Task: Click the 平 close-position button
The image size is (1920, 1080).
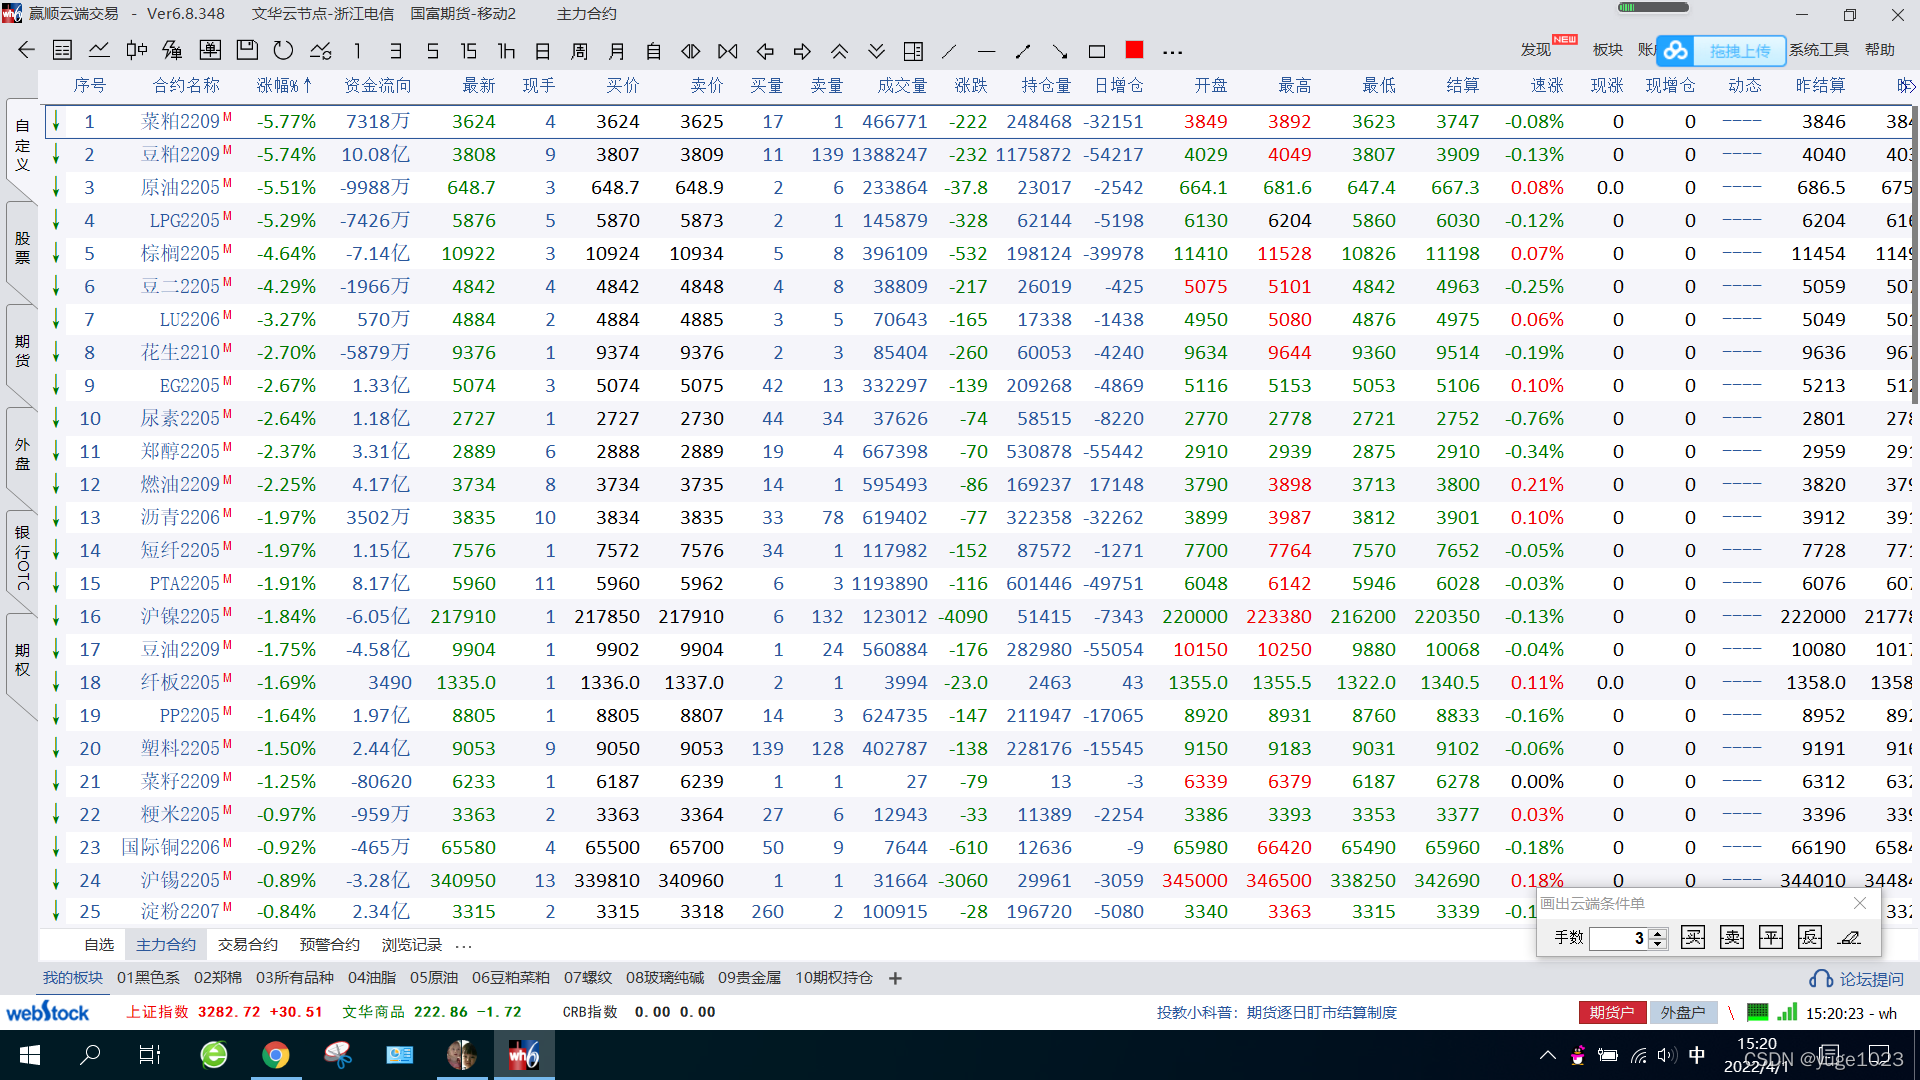Action: pyautogui.click(x=1771, y=937)
